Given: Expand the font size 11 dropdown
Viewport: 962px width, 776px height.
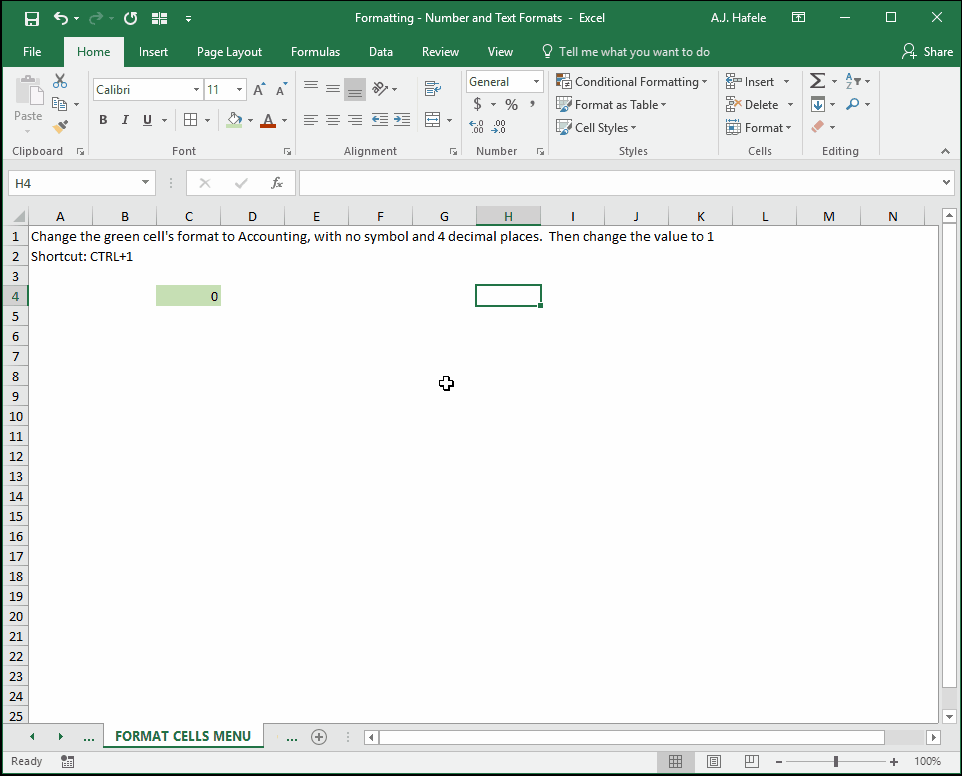Looking at the screenshot, I should 240,90.
